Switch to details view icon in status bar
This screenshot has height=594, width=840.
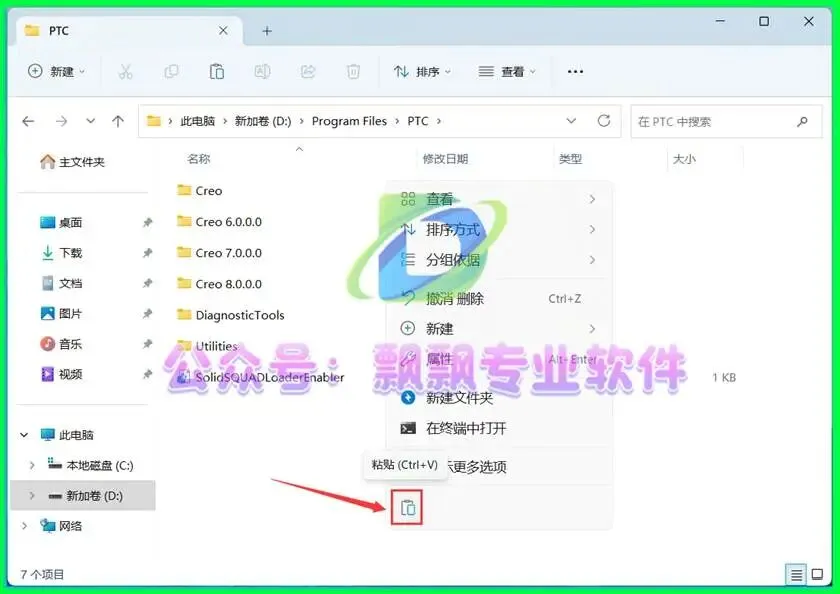(x=796, y=575)
